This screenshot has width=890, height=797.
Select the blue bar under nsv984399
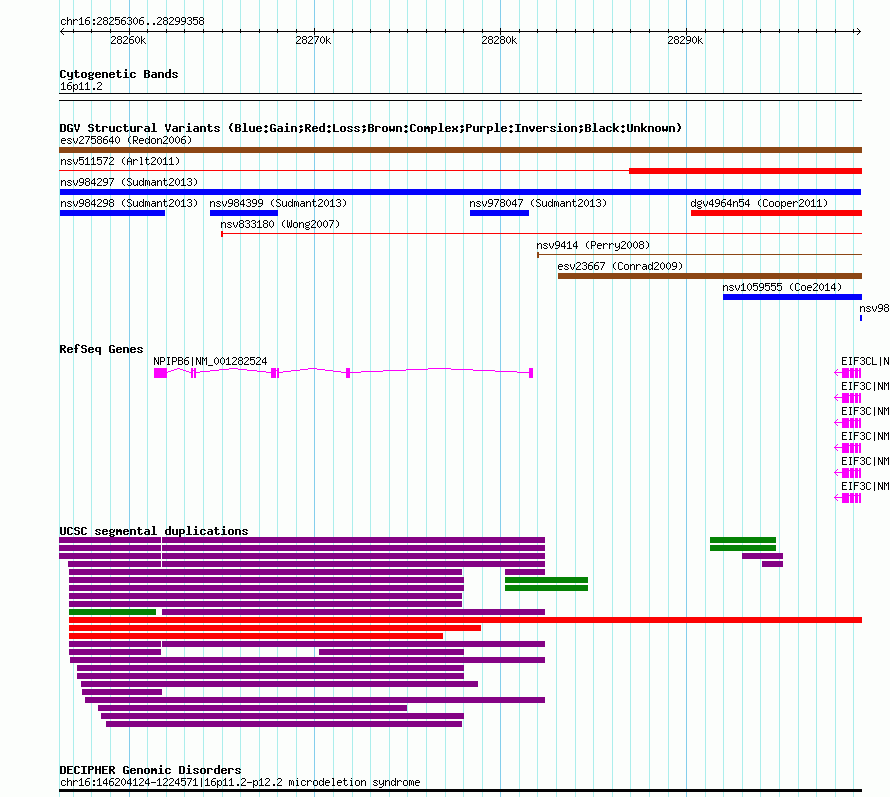[244, 213]
